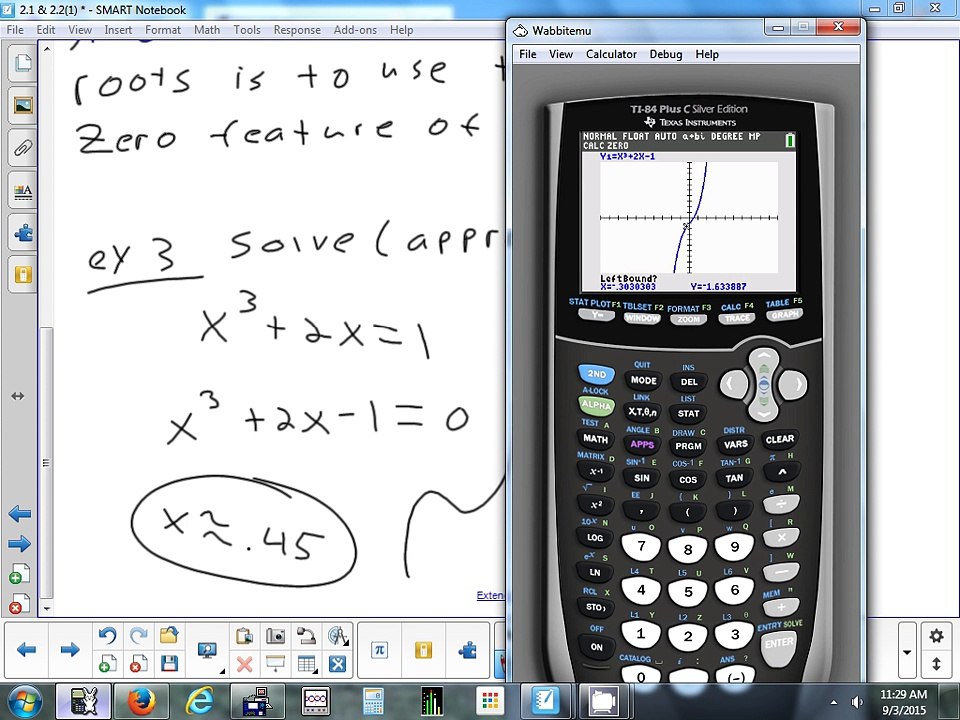Click the calculator left arrow key
The height and width of the screenshot is (720, 960).
[x=732, y=384]
